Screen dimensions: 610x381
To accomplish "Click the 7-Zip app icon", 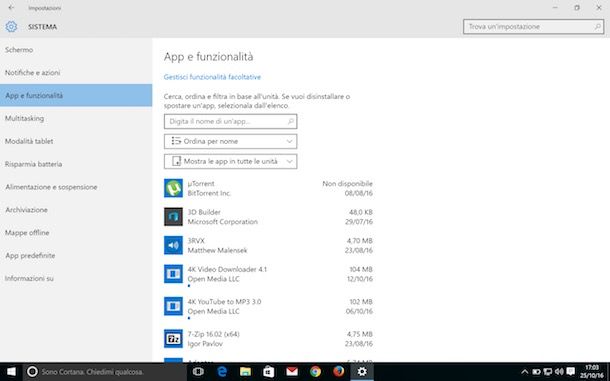I will [x=173, y=339].
